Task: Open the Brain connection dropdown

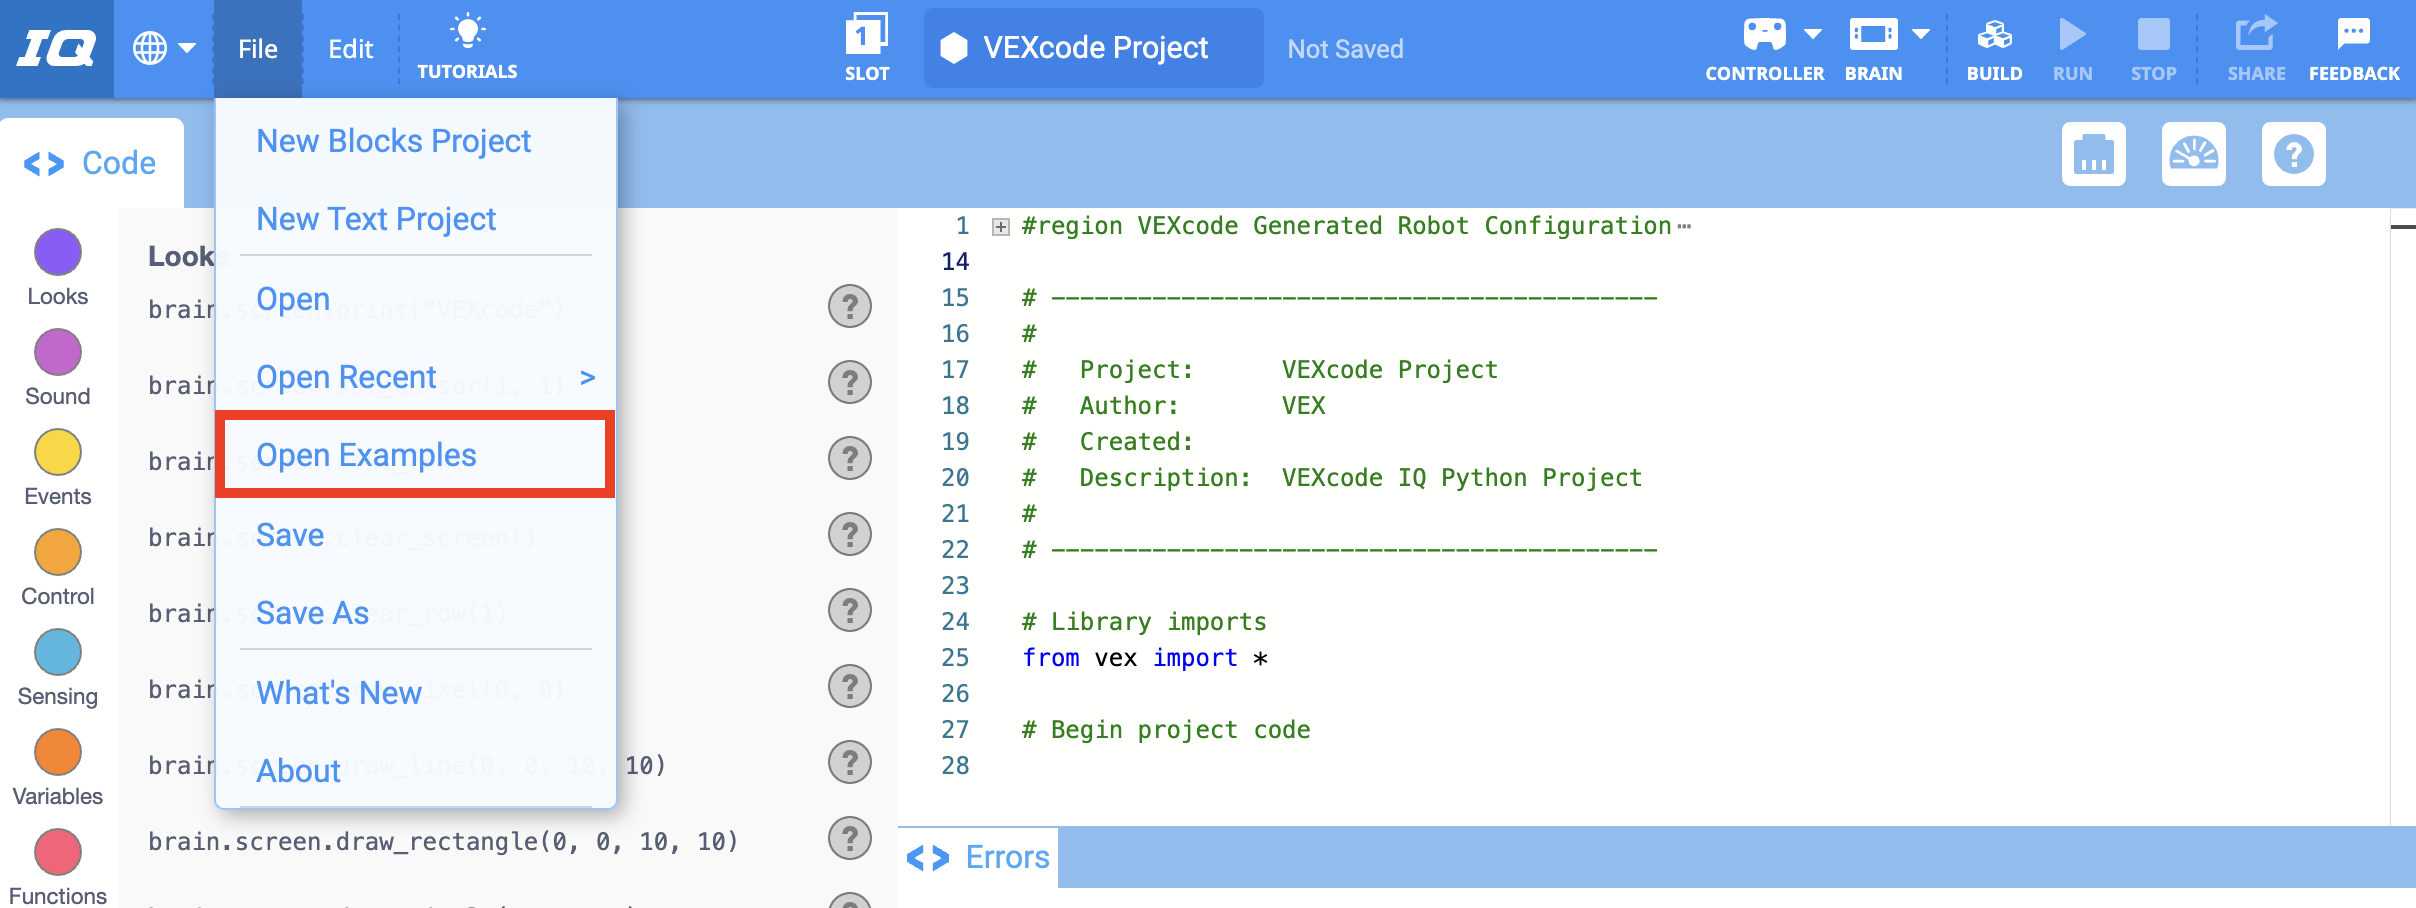Action: (1920, 33)
